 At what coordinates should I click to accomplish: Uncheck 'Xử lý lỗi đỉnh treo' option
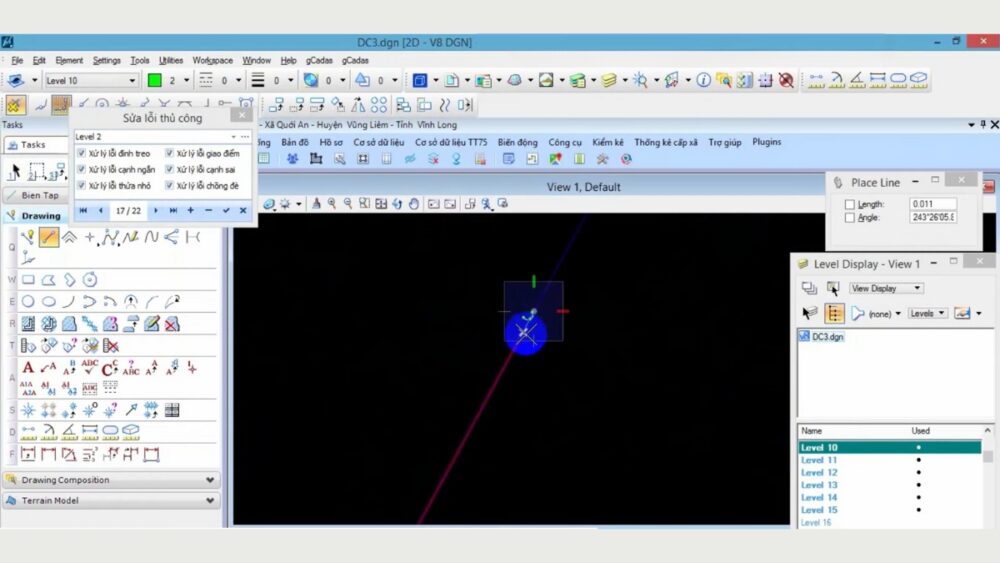(82, 153)
